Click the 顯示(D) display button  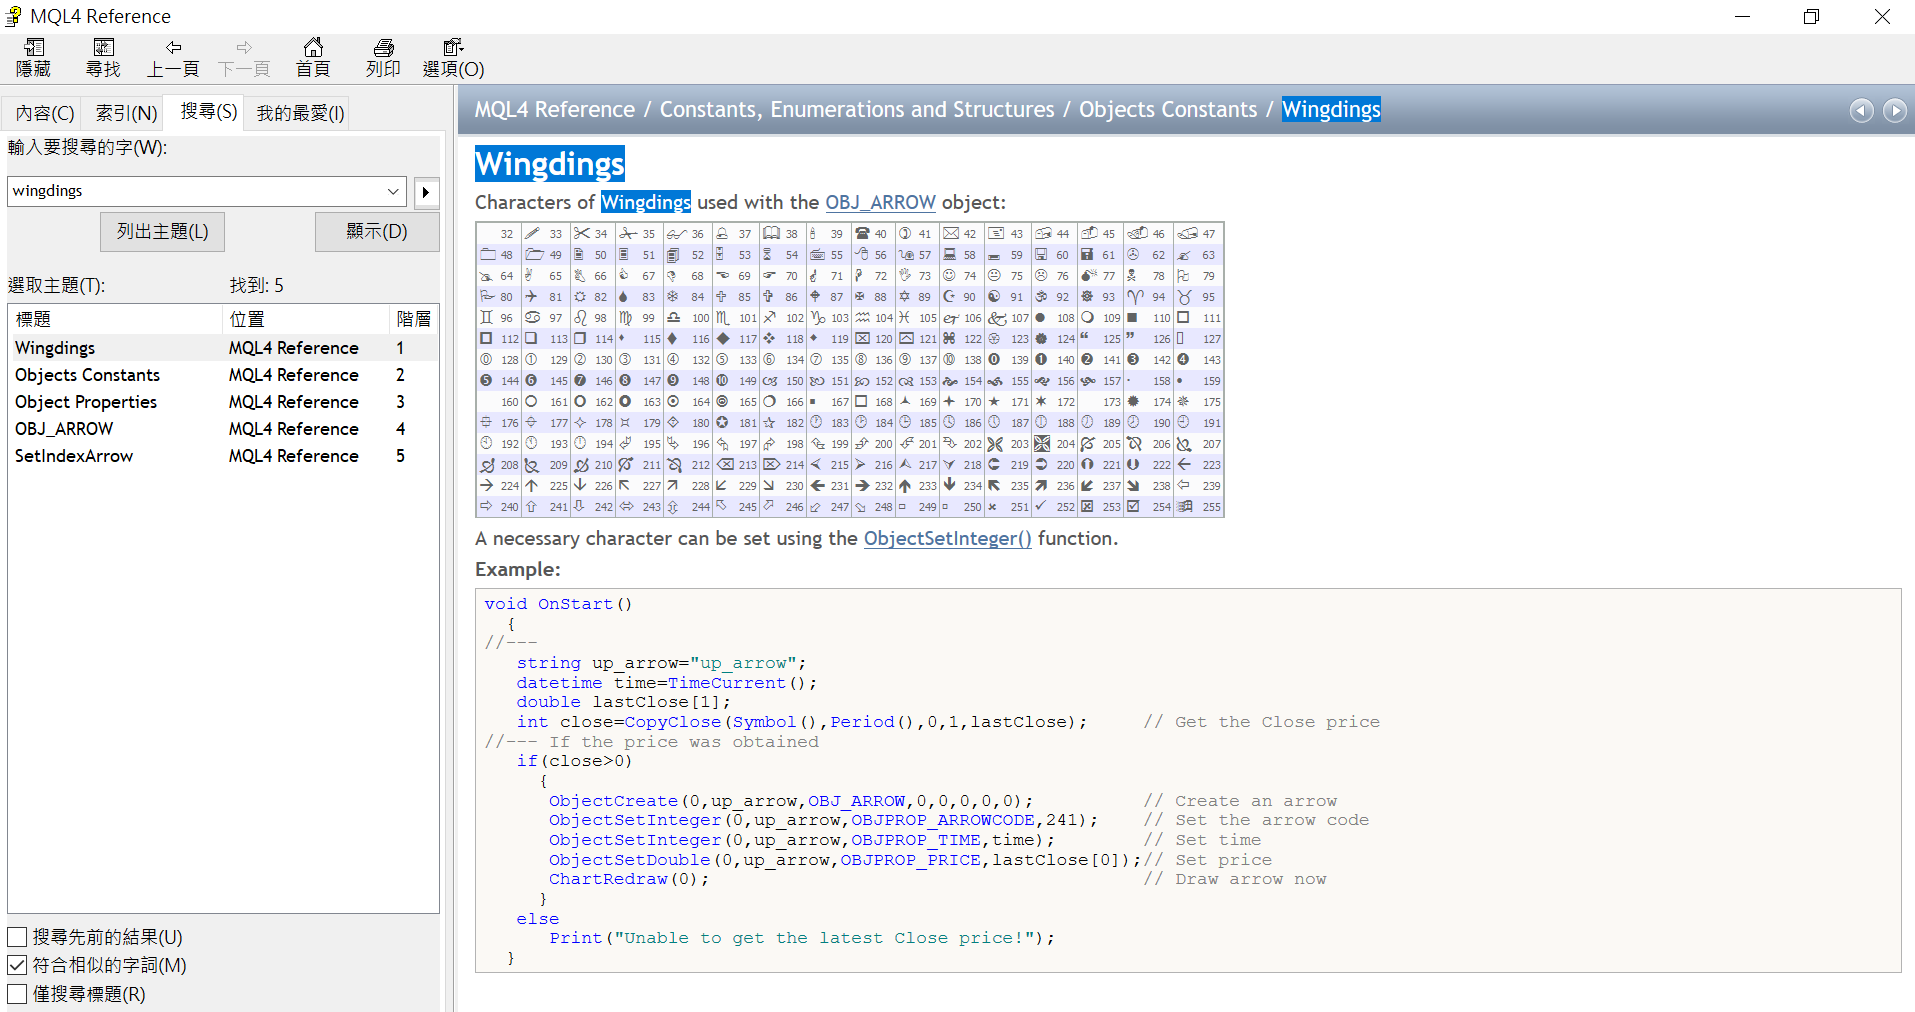coord(377,231)
